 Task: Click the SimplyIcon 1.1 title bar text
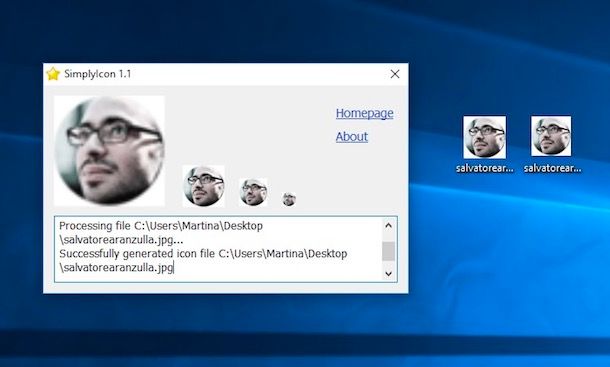tap(98, 74)
